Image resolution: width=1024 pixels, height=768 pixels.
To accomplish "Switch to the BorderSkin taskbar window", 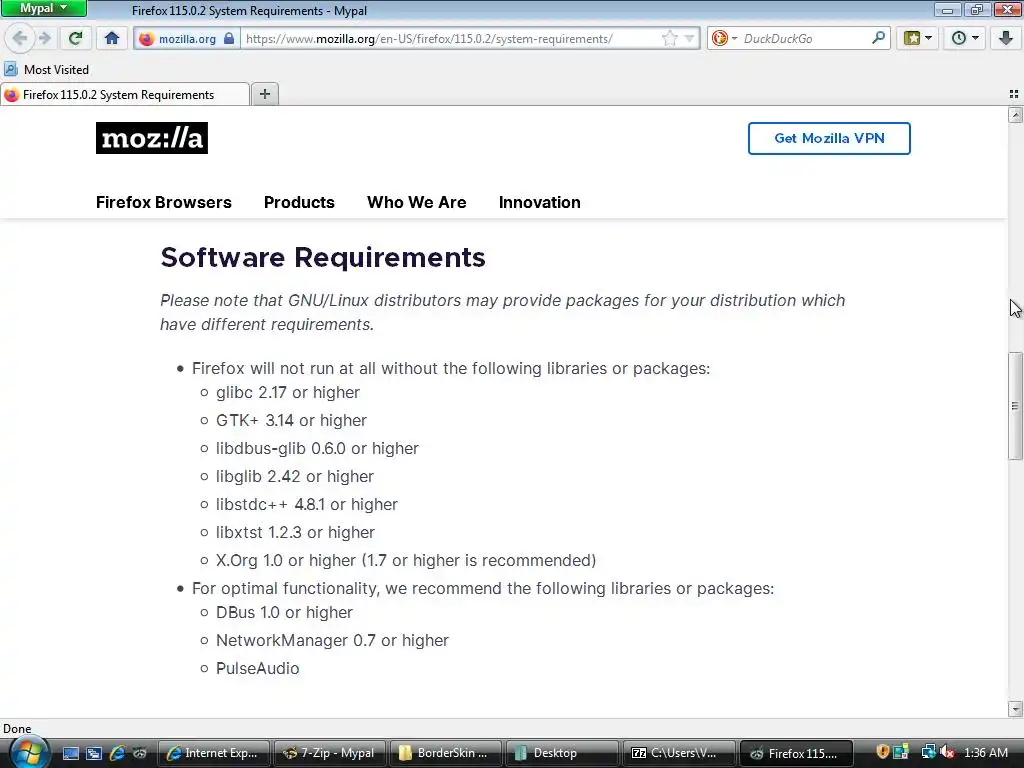I will pyautogui.click(x=445, y=753).
